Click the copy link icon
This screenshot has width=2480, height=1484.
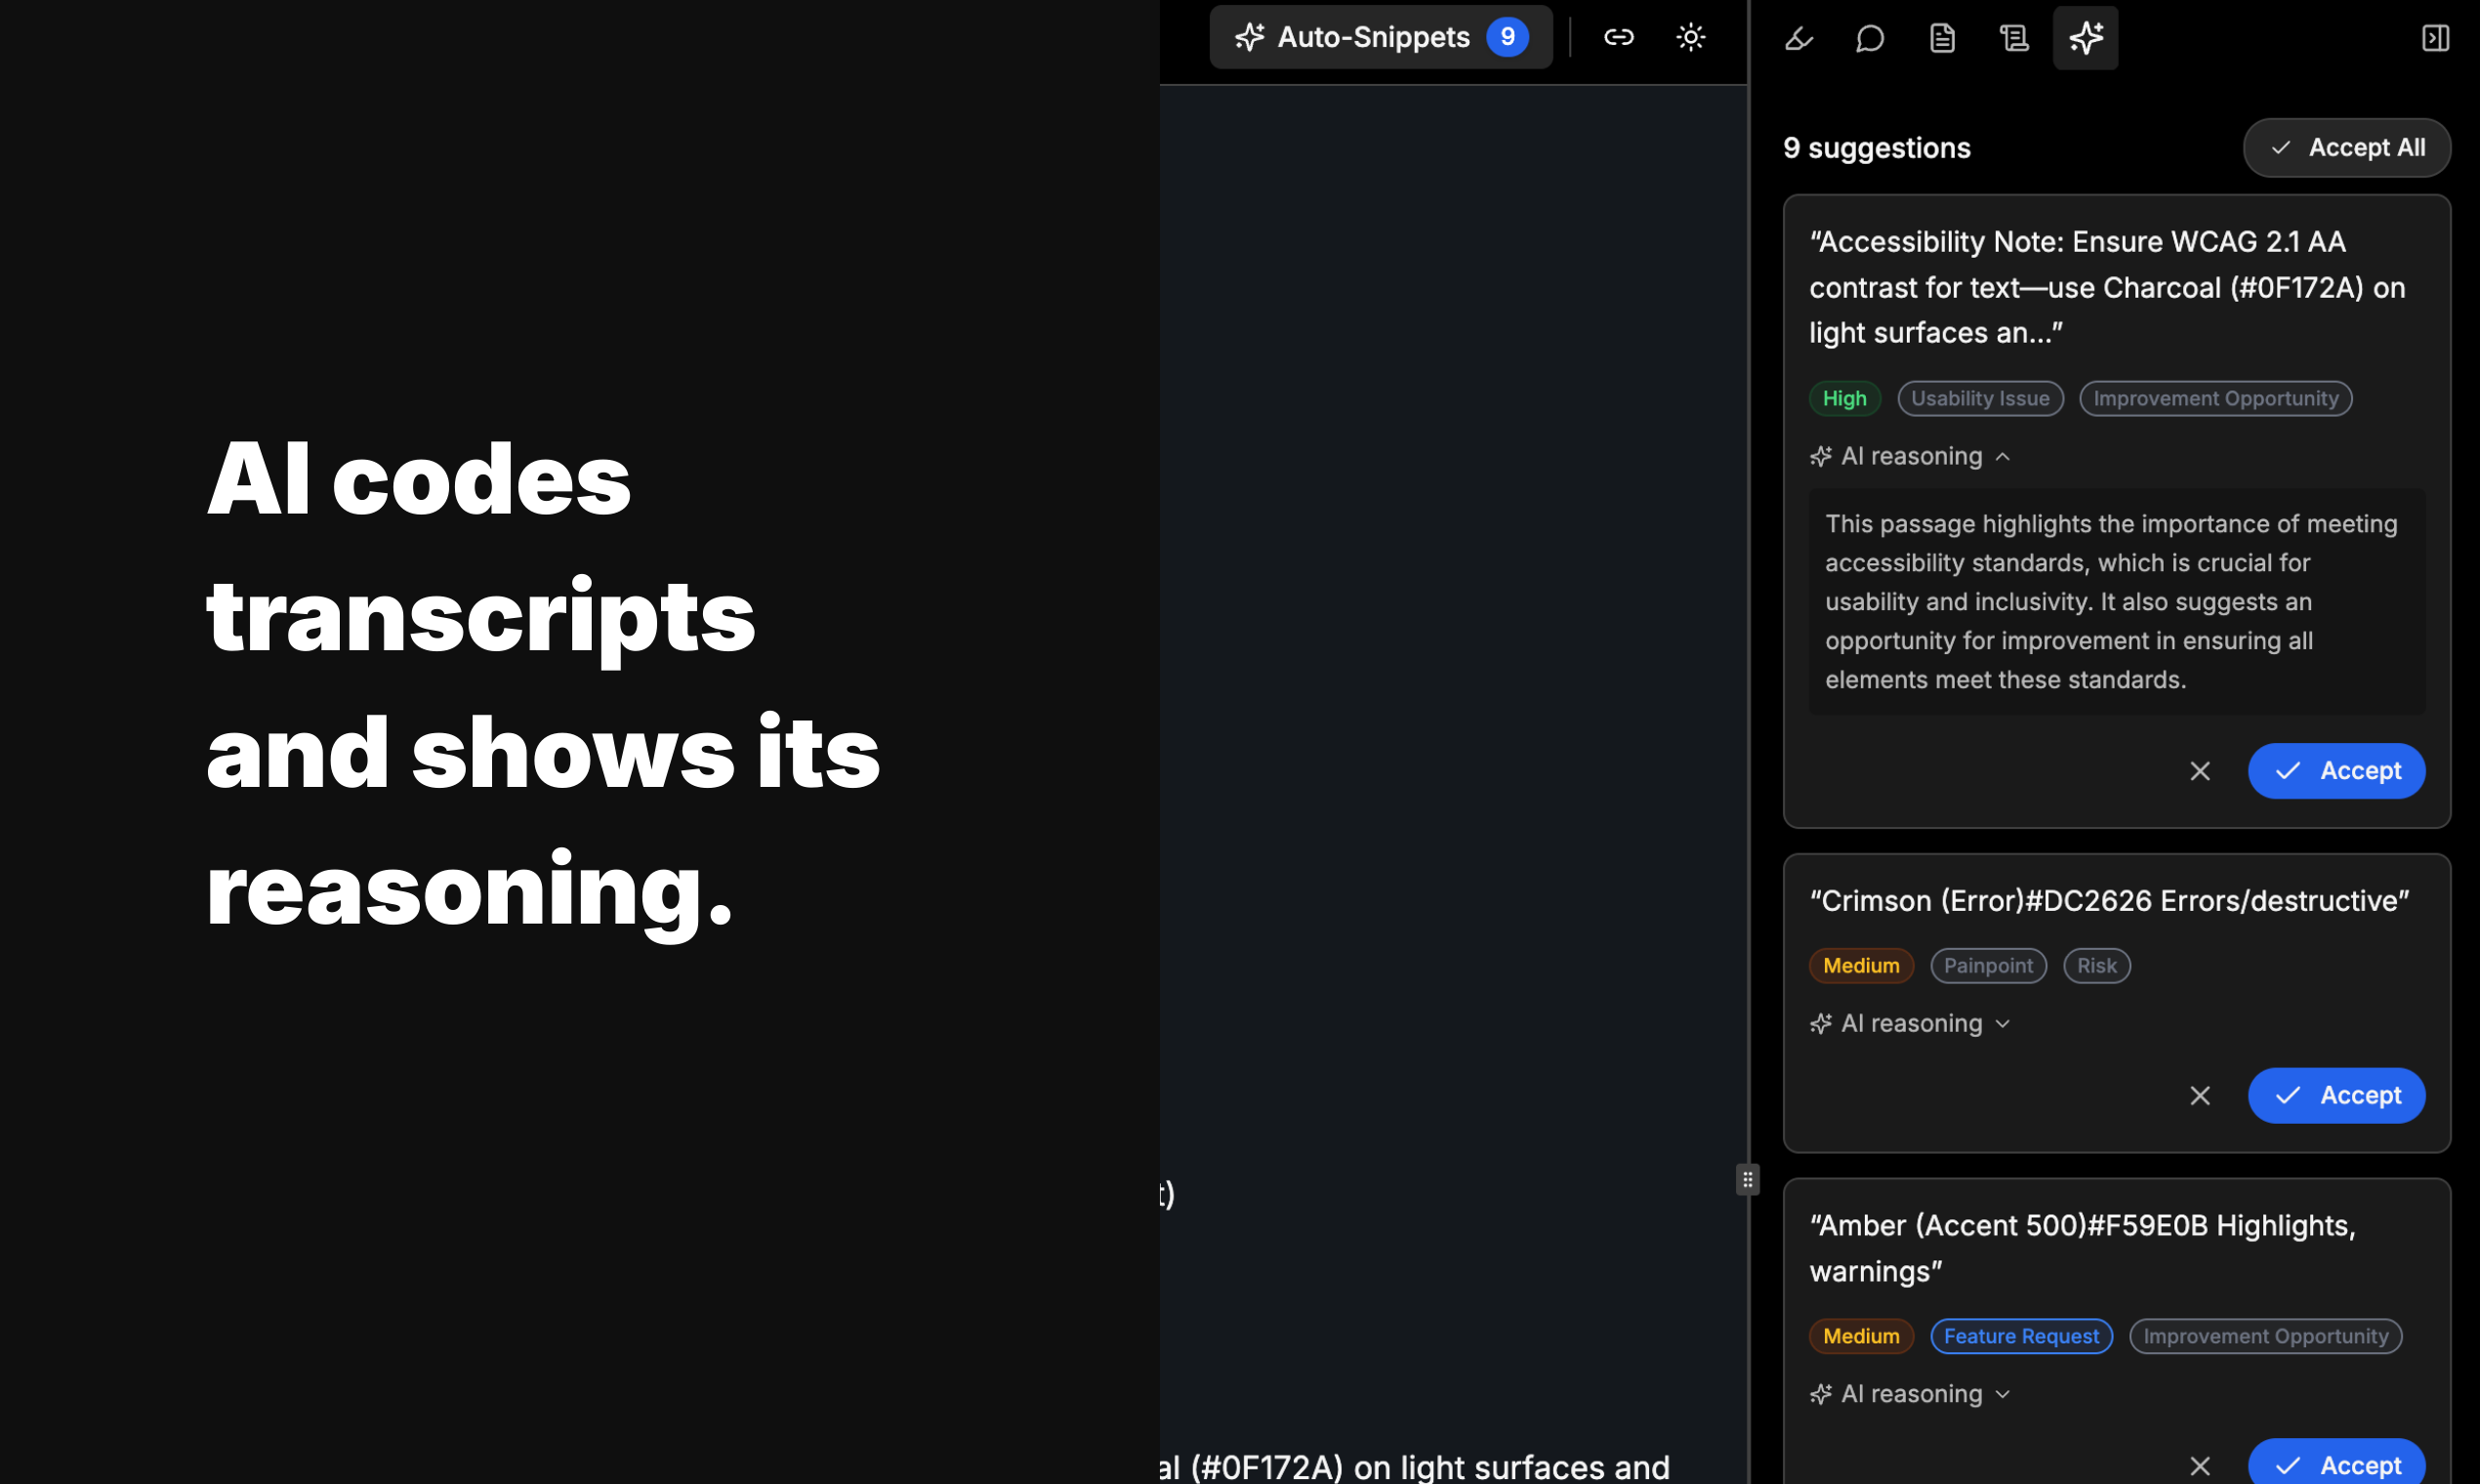[1618, 37]
